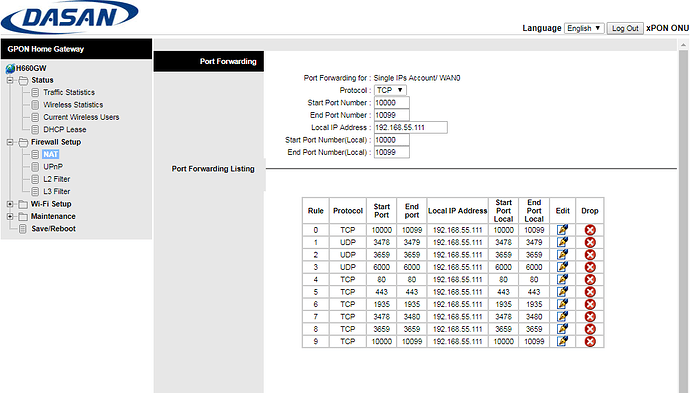Screen dimensions: 690x393
Task: Open the L3 Filter page
Action: (x=56, y=191)
